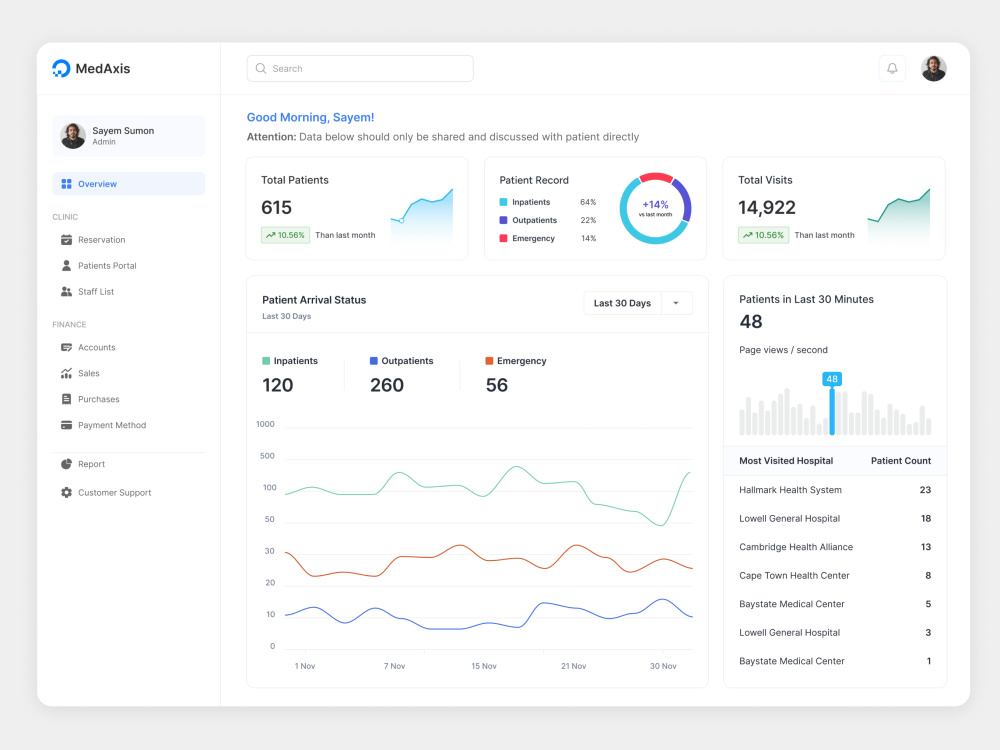
Task: Click Emergency red legend swatch in Patient Record
Action: tap(503, 238)
